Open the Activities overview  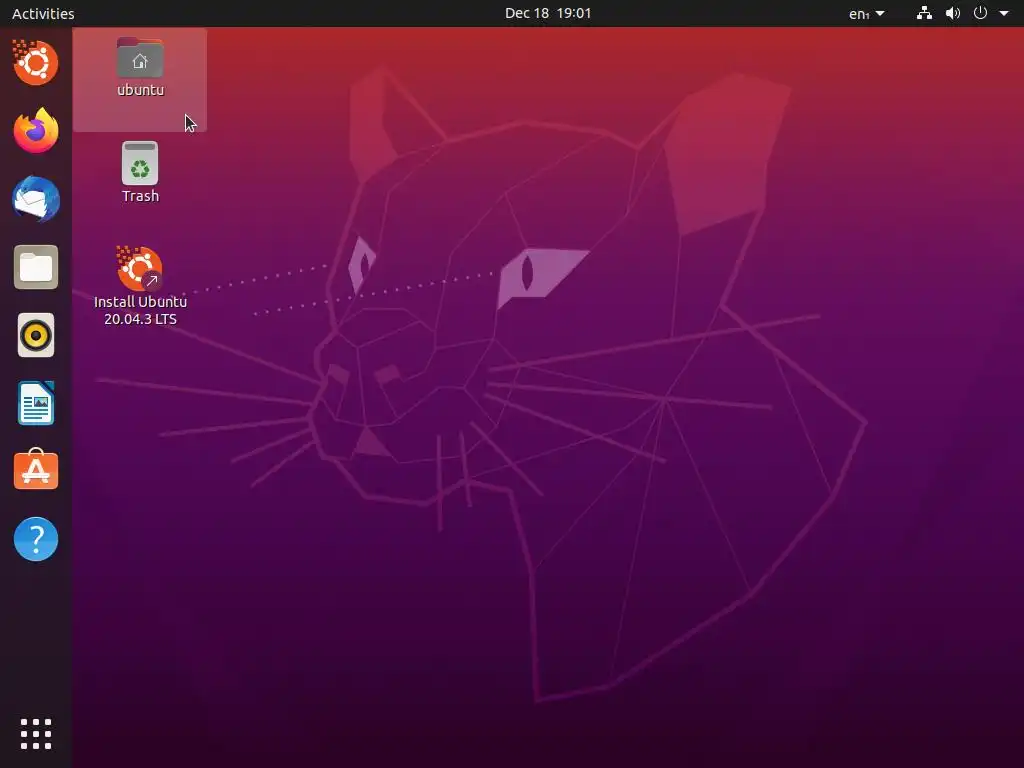43,13
